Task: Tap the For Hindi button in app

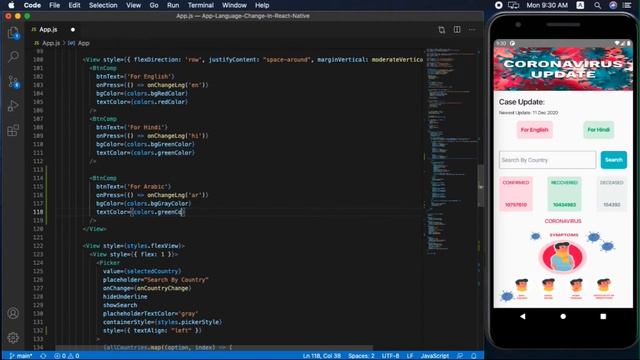Action: pos(598,130)
